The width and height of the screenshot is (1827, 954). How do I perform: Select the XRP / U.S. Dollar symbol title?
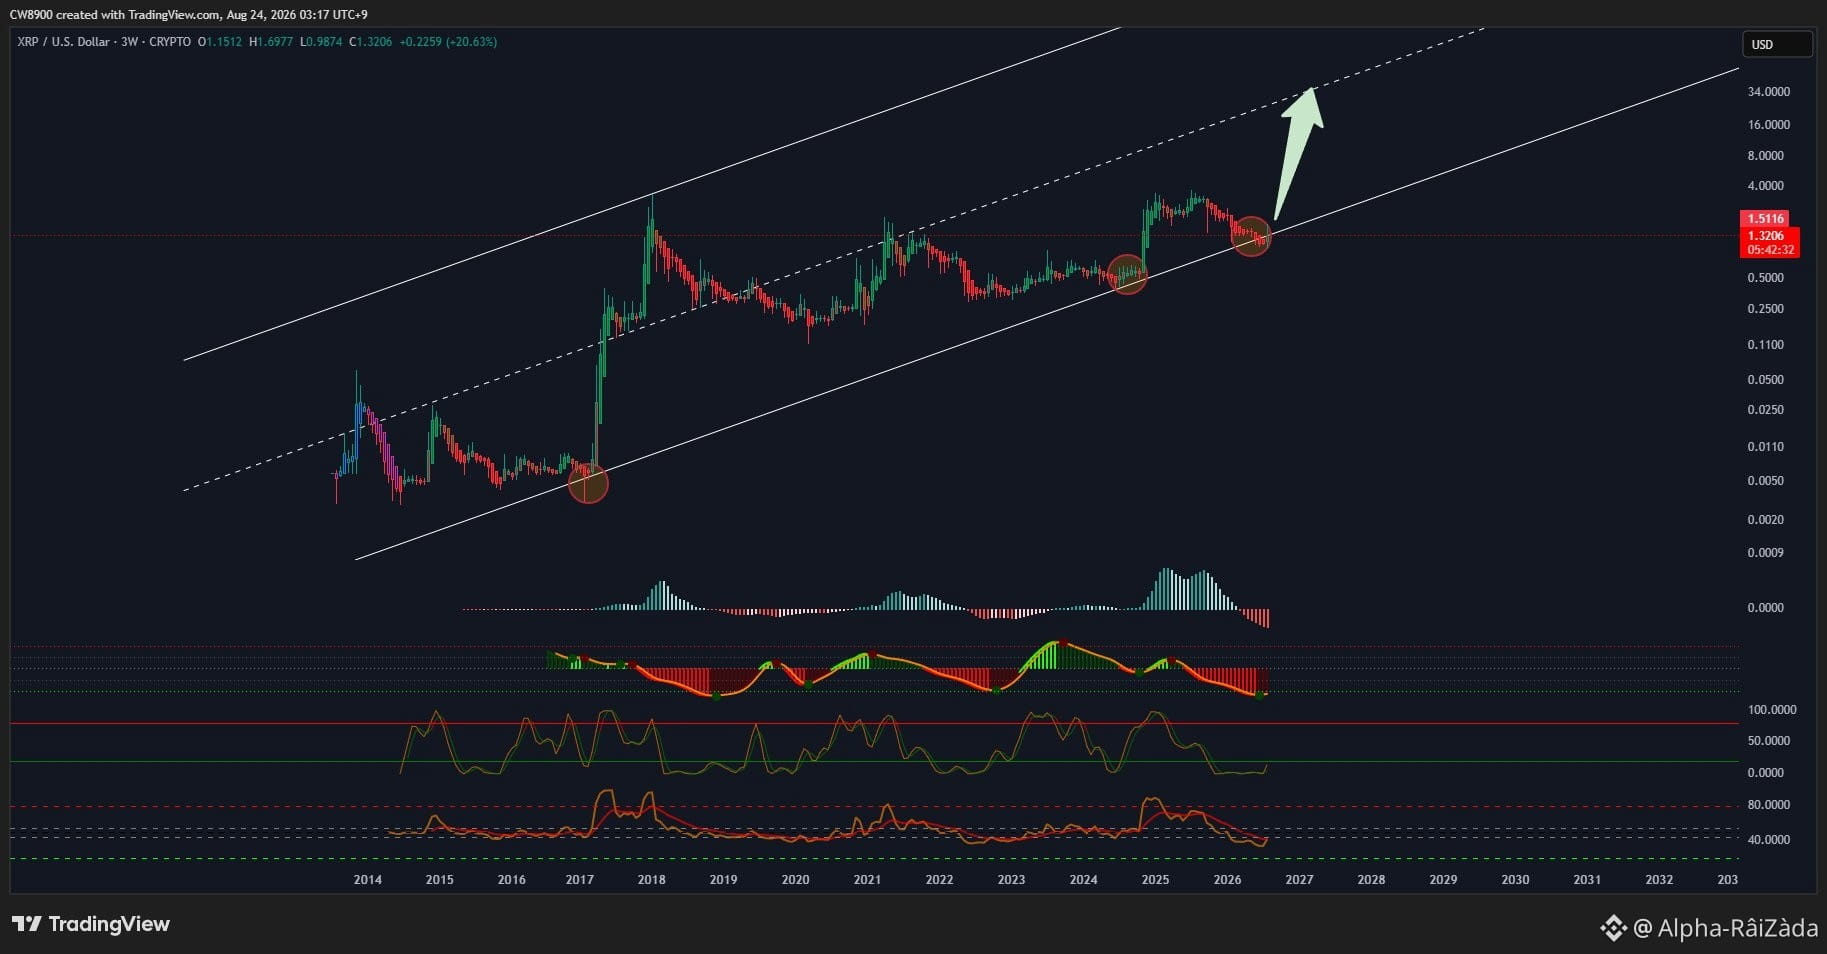64,42
